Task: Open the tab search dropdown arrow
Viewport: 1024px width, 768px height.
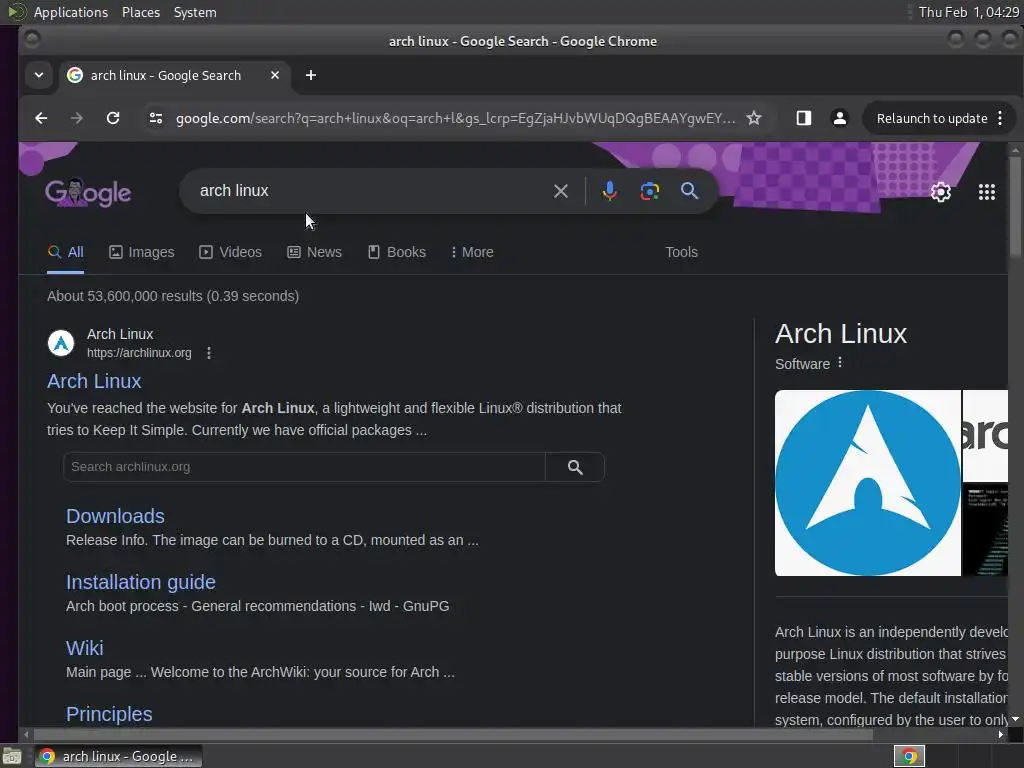Action: coord(39,75)
